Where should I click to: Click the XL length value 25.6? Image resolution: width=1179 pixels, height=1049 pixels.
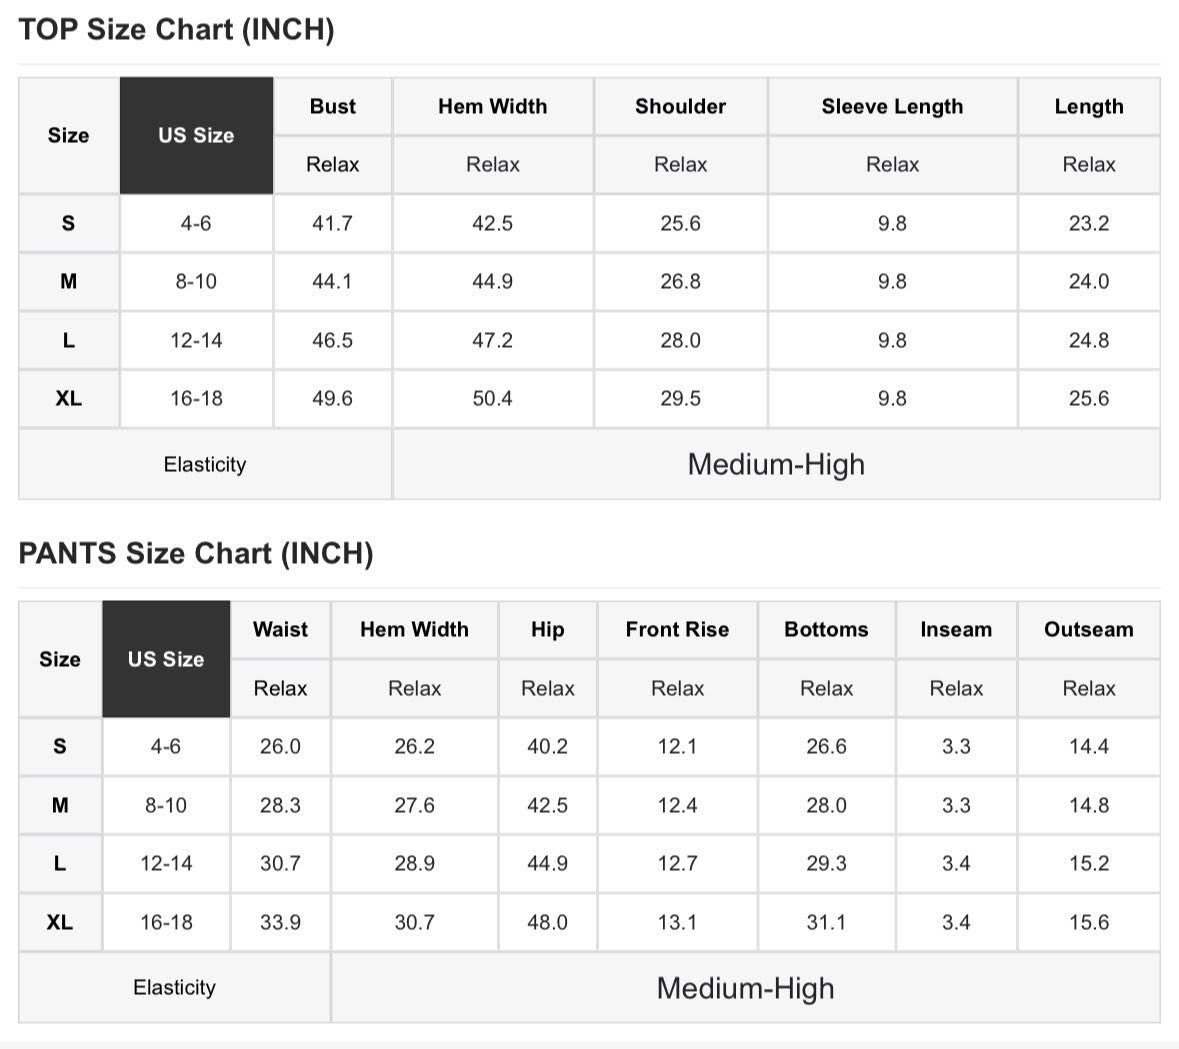coord(1088,398)
